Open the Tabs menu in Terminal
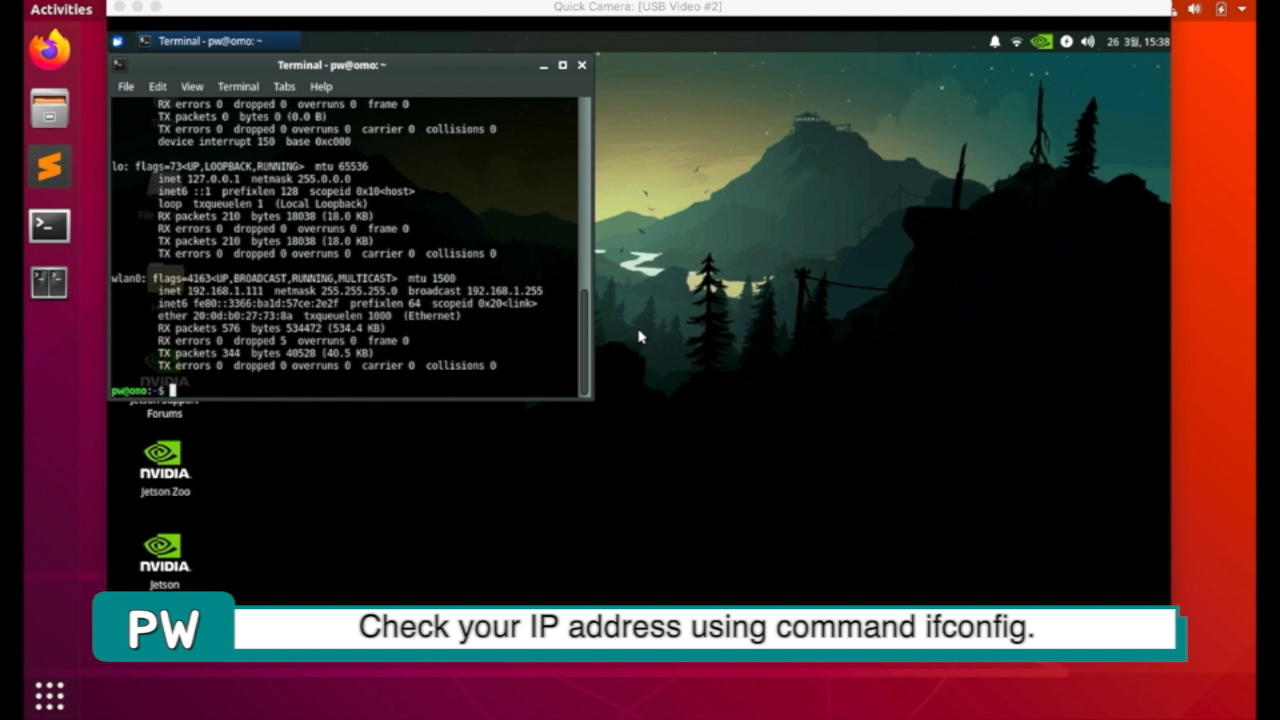The width and height of the screenshot is (1280, 720). pos(284,87)
